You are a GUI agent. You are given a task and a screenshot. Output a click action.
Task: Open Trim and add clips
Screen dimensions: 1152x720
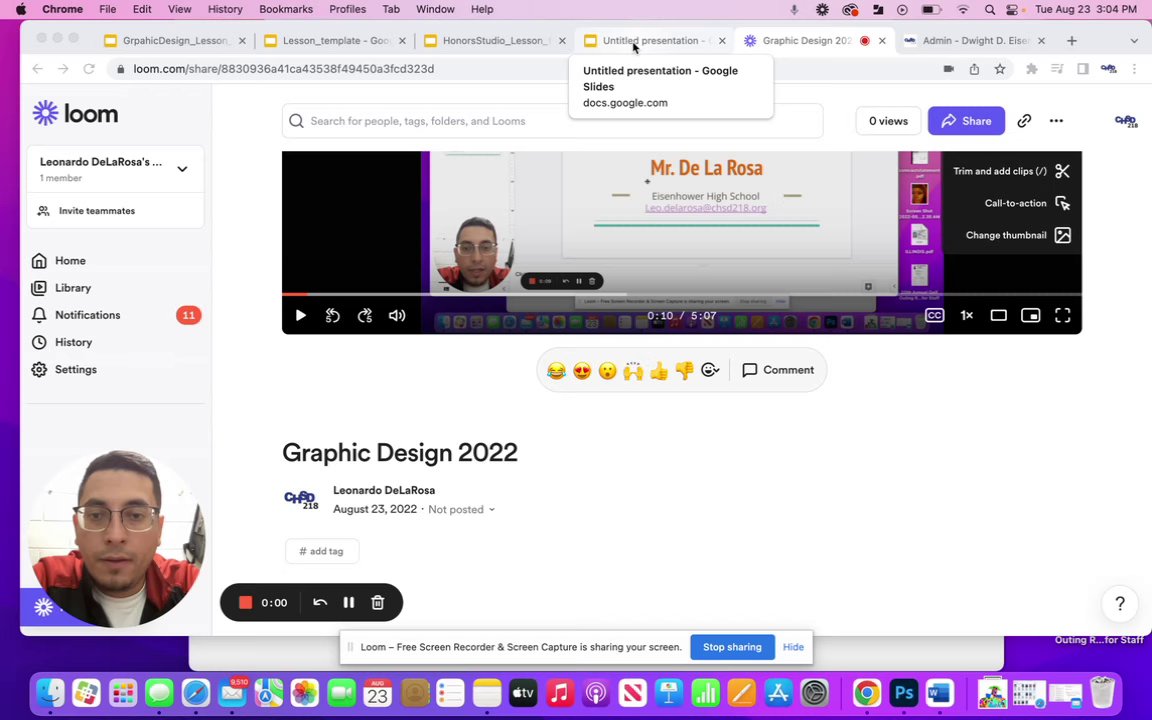(1011, 171)
